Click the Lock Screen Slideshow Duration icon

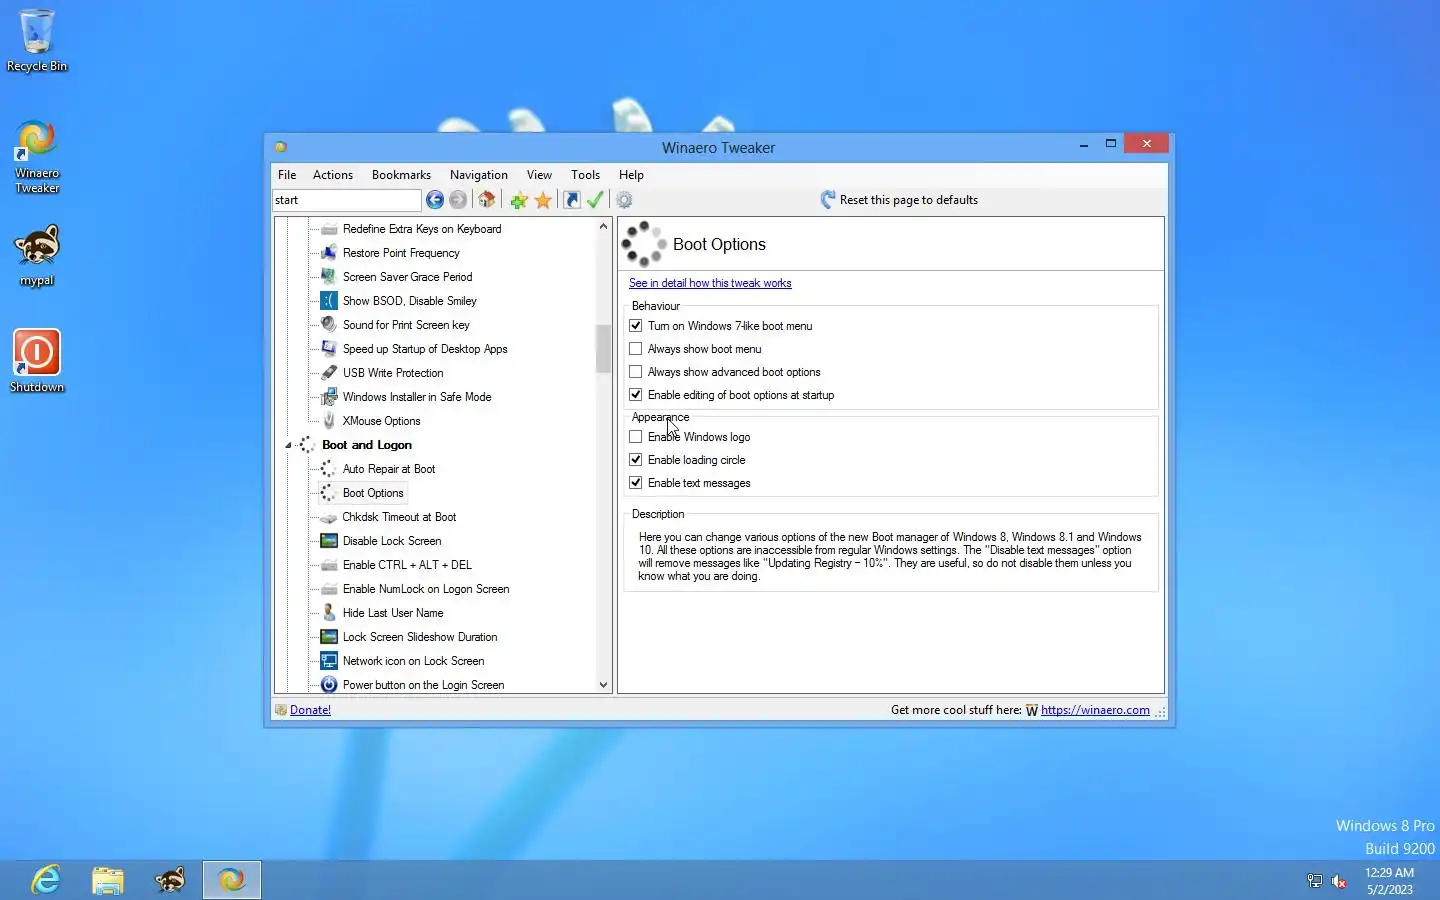point(329,637)
